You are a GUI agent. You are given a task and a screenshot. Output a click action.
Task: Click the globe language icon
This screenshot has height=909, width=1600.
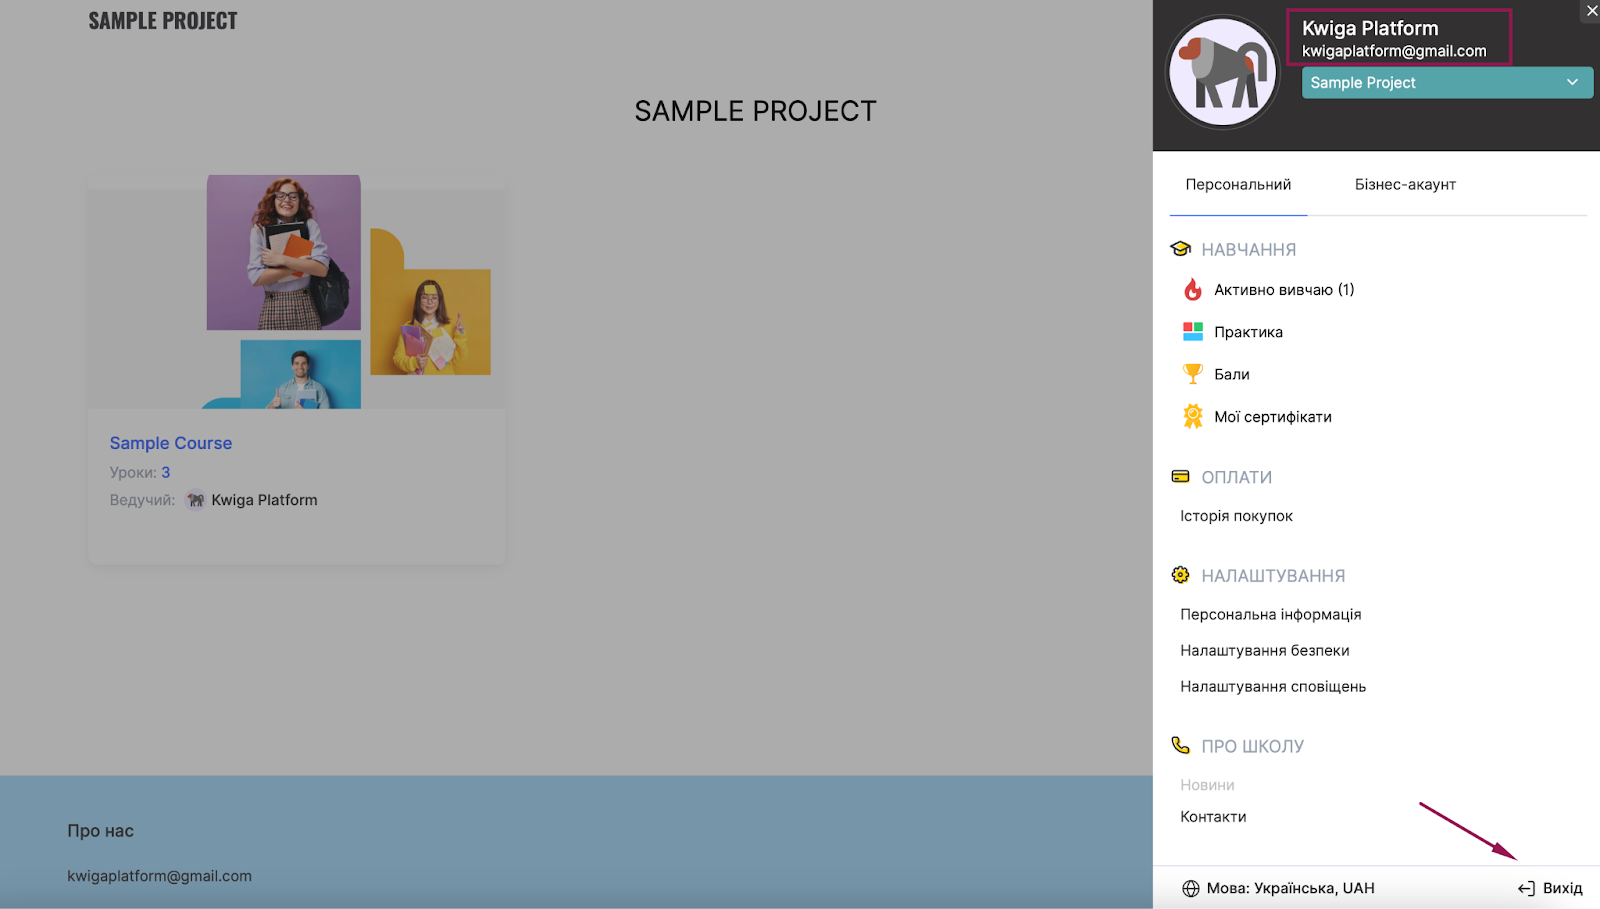click(x=1191, y=888)
